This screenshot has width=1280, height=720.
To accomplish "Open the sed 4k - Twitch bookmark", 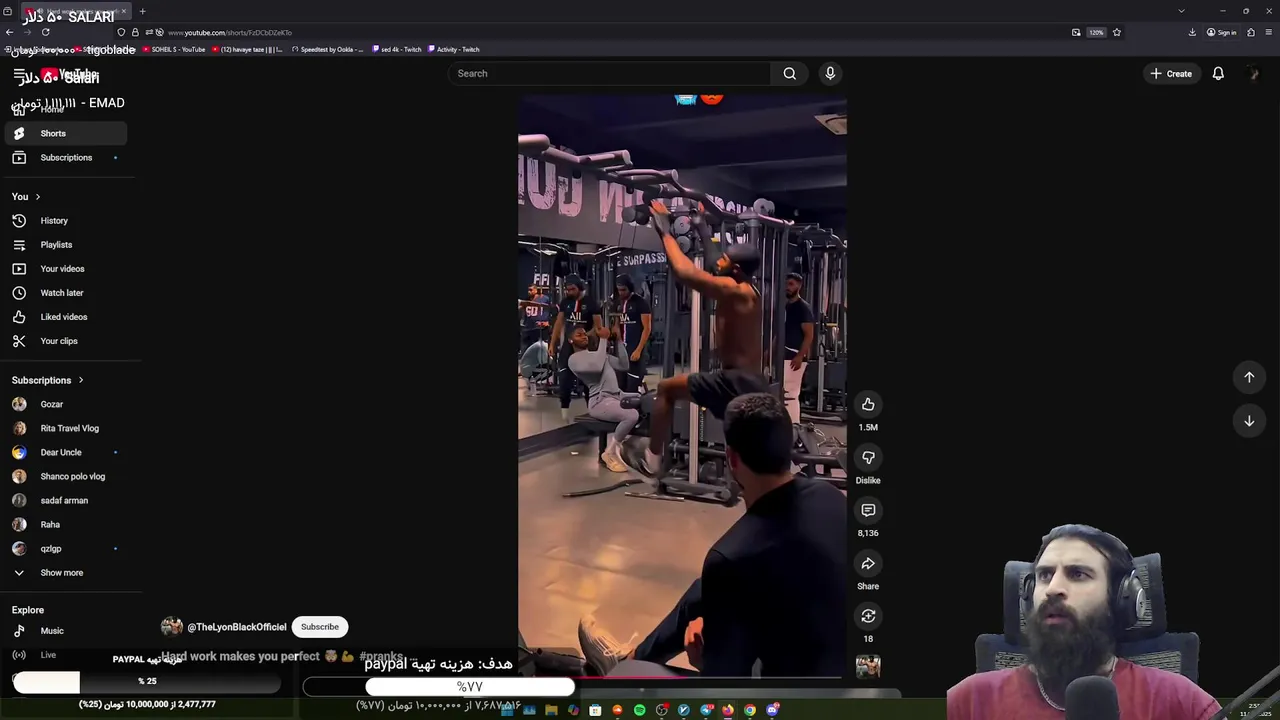I will tap(396, 49).
